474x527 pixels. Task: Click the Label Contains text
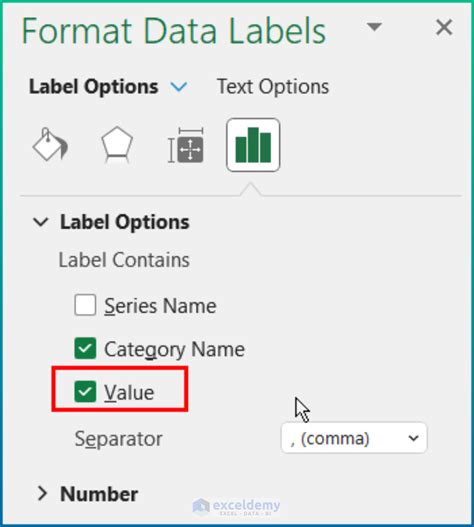pos(124,260)
